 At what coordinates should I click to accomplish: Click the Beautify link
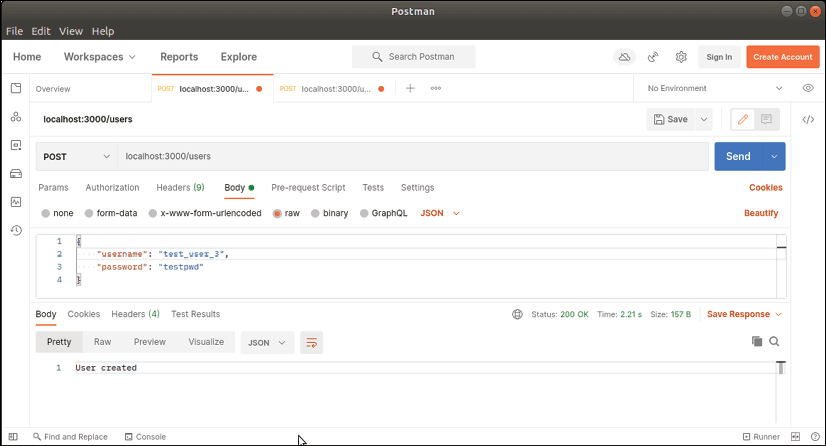[x=761, y=213]
